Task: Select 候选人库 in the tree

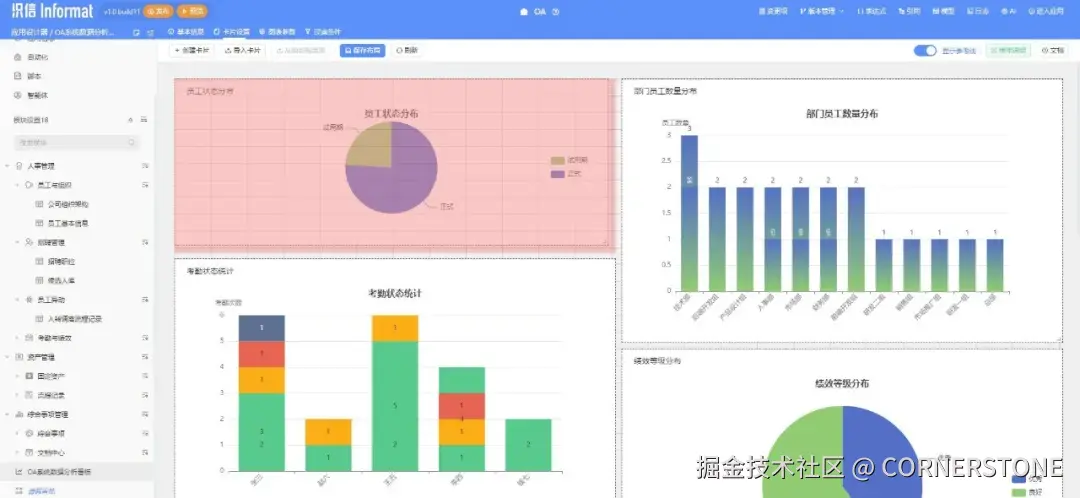Action: coord(61,281)
